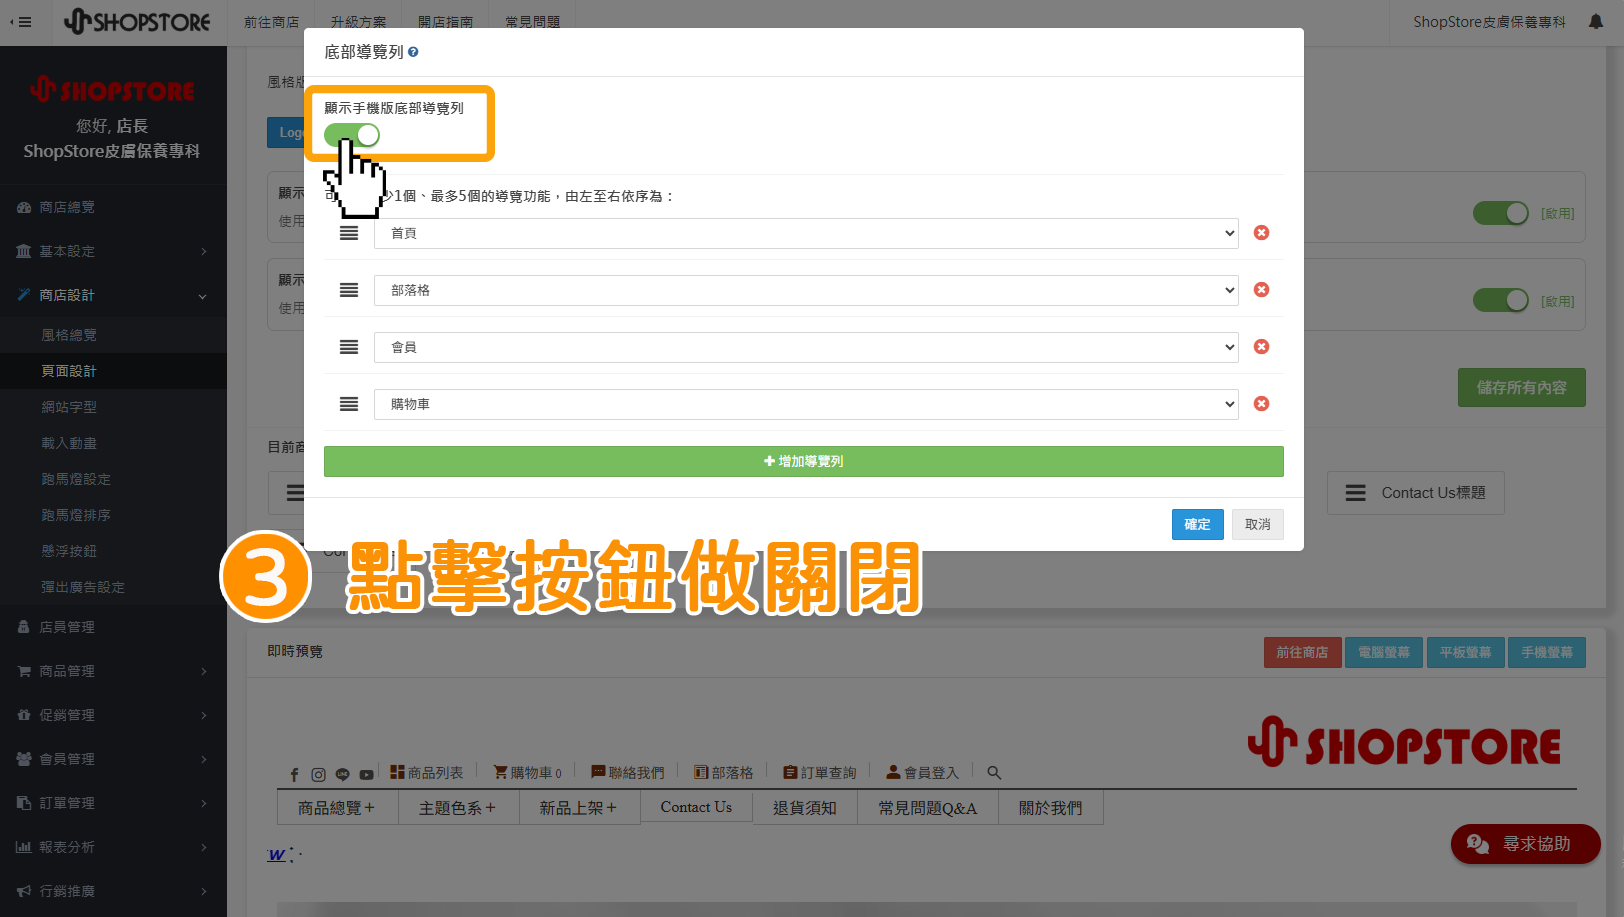
Task: Grab the reorder handle for 部落格 row
Action: tap(349, 290)
